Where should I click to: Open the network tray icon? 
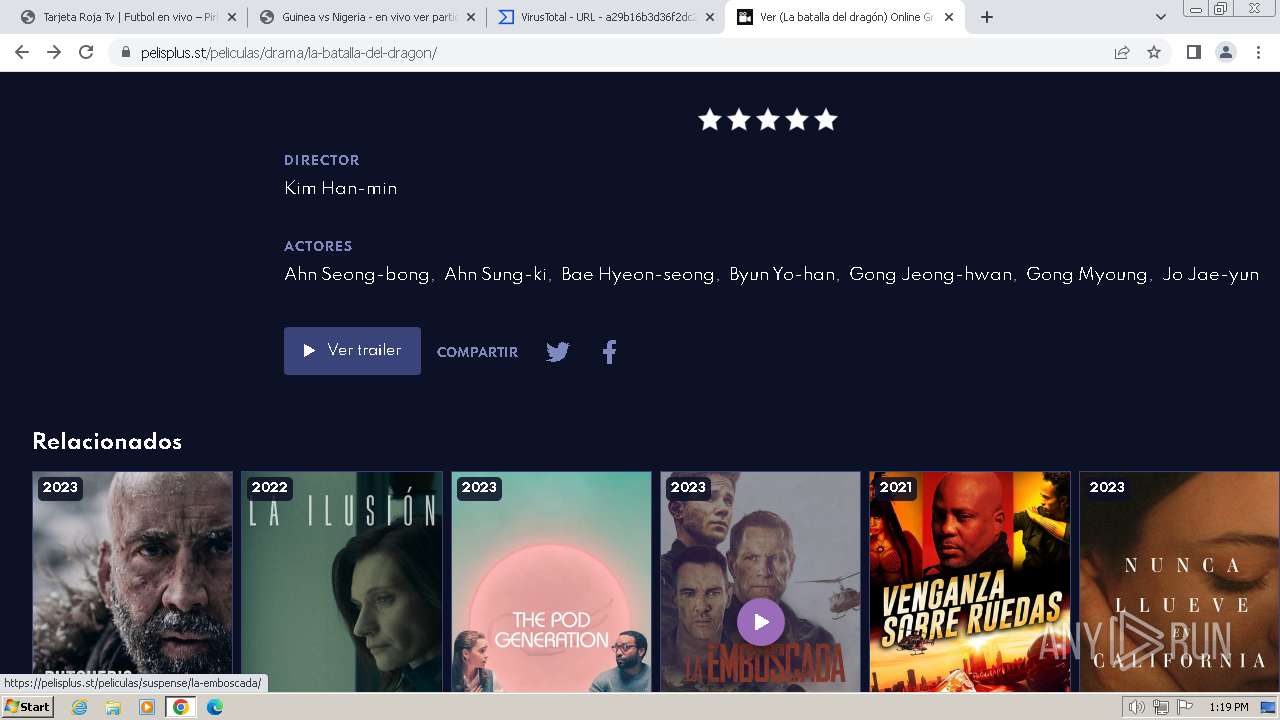[1161, 707]
